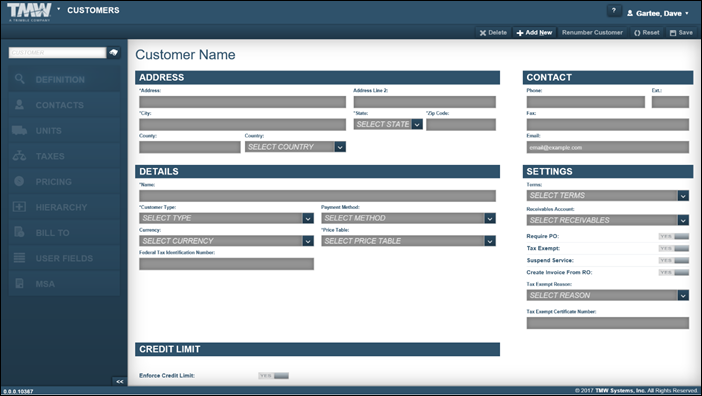Click the Save button
This screenshot has height=396, width=702.
[x=681, y=33]
